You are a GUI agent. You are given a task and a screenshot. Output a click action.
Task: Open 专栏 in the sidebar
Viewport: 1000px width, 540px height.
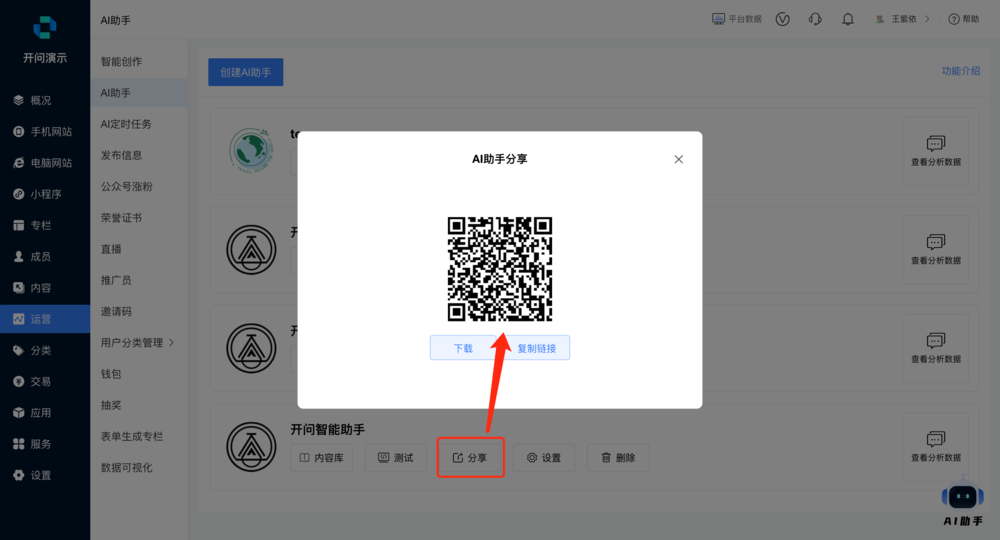[x=45, y=225]
